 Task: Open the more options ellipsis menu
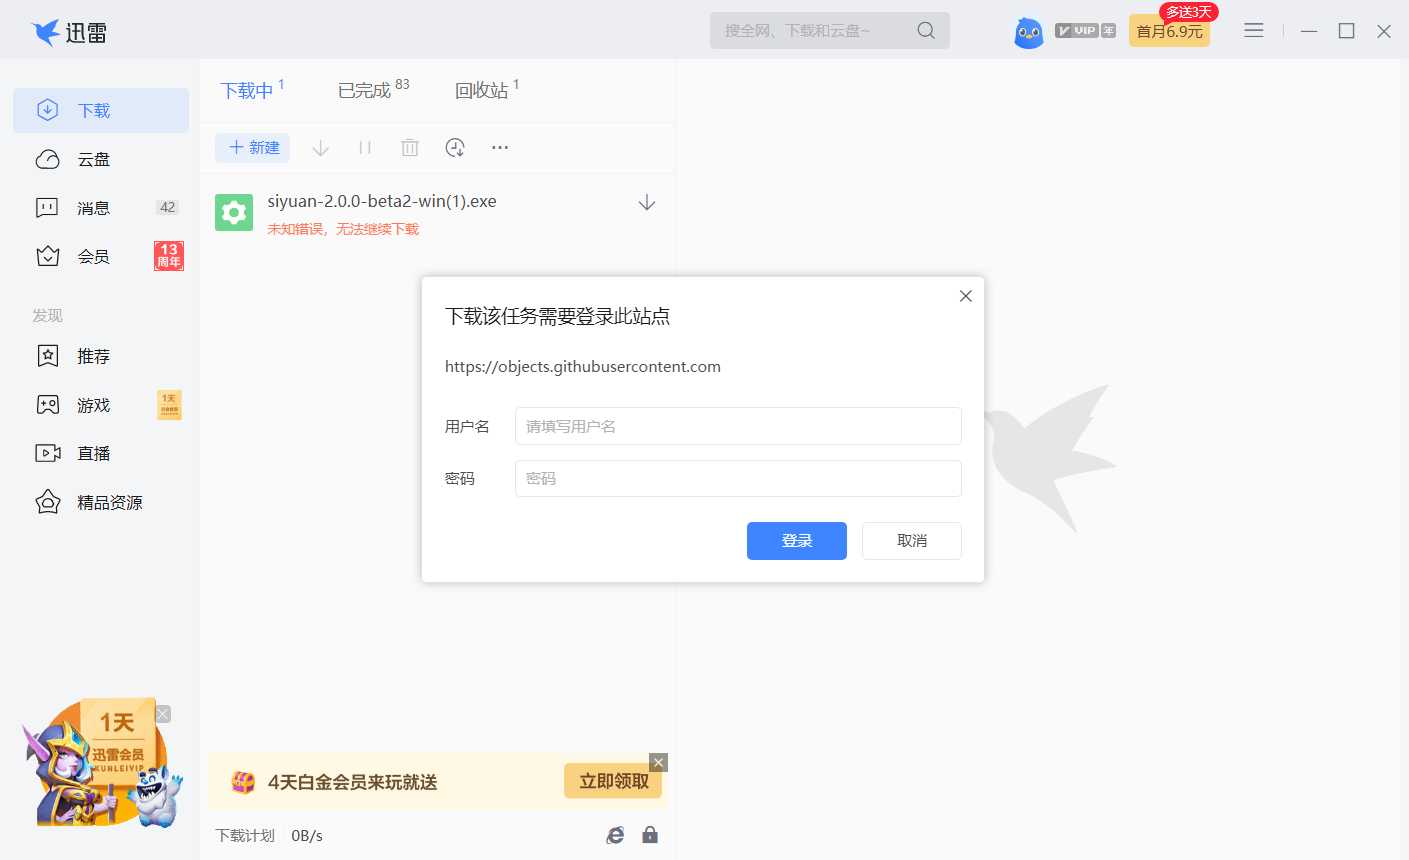(500, 148)
